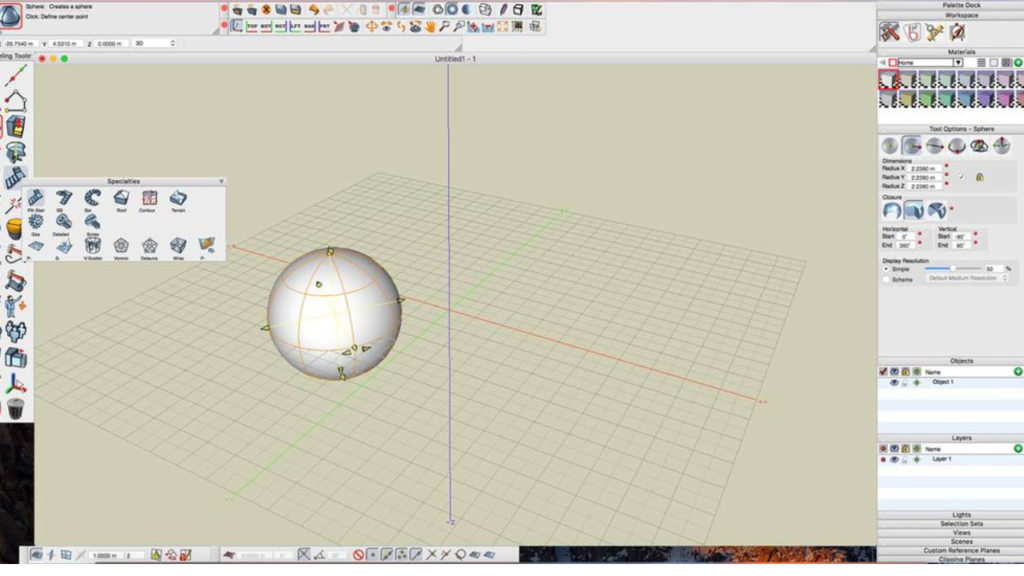Image resolution: width=1024 pixels, height=576 pixels.
Task: Open the Scenes palette section
Action: coord(950,542)
